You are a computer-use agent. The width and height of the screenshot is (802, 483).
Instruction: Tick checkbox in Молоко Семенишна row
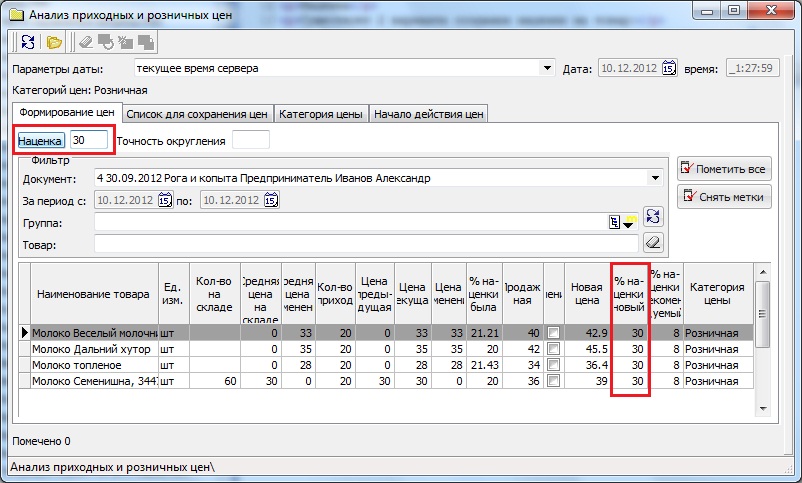(553, 381)
